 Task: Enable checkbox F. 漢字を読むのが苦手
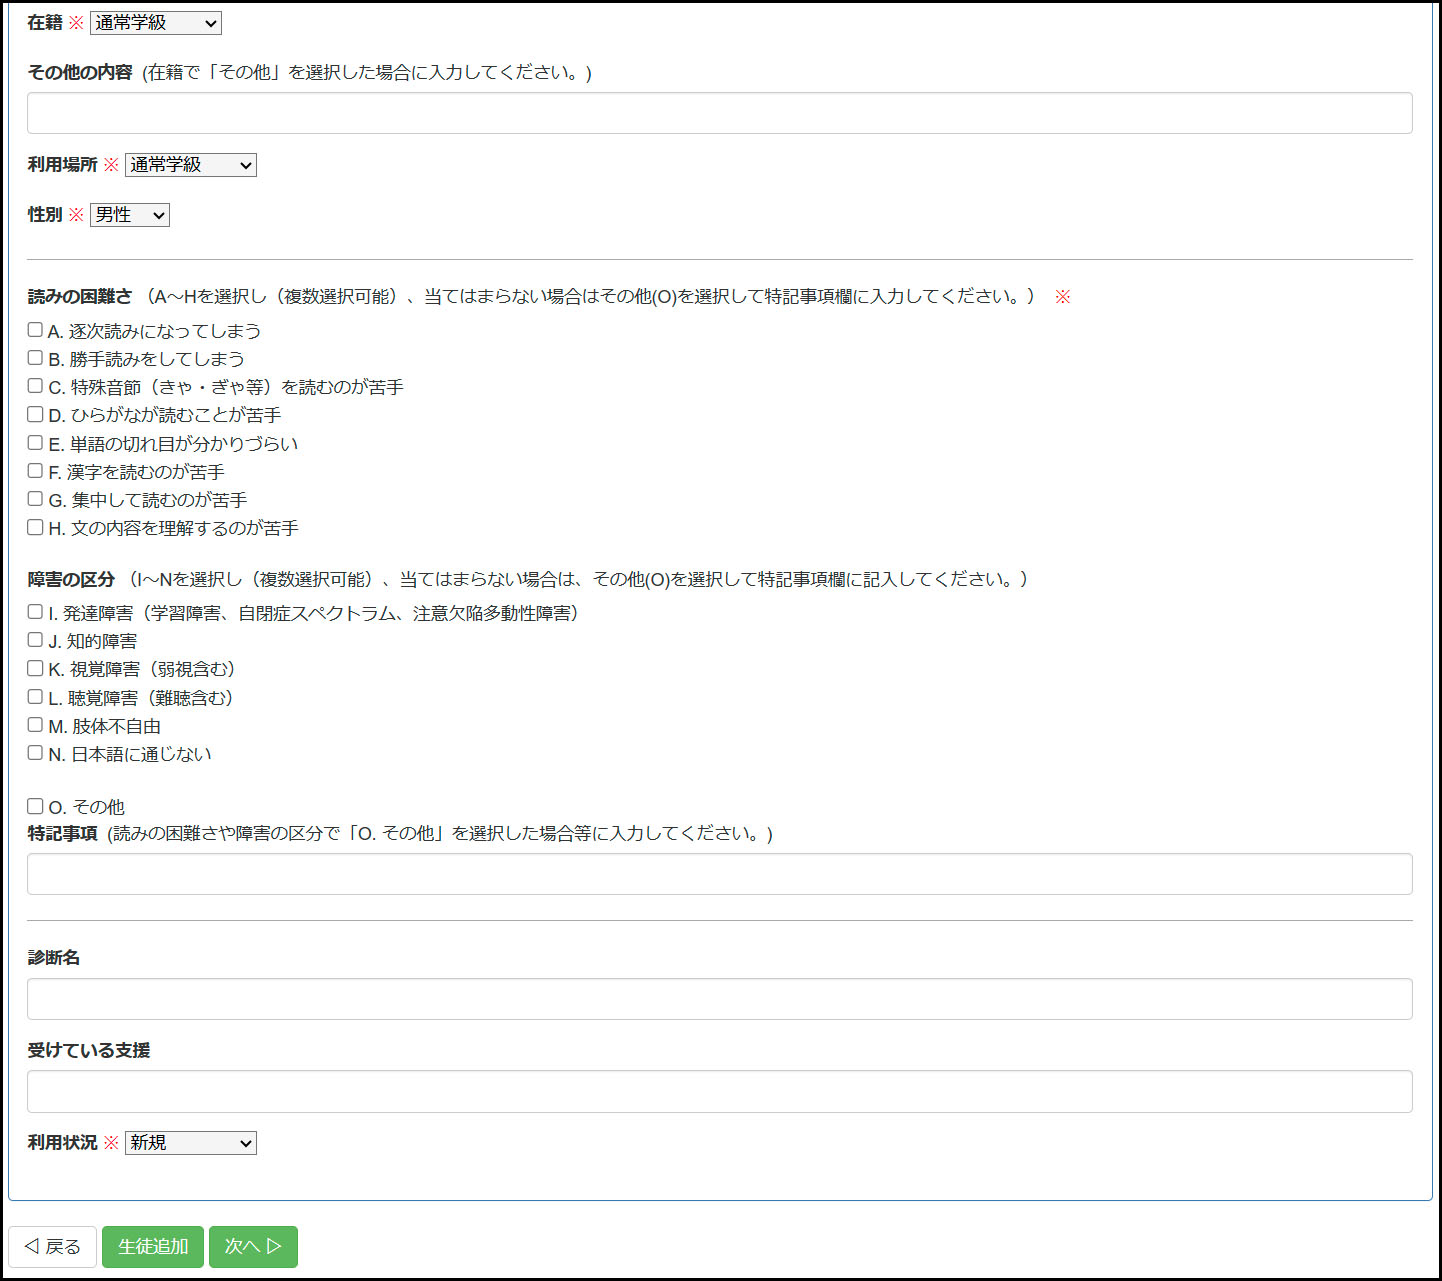pyautogui.click(x=35, y=471)
